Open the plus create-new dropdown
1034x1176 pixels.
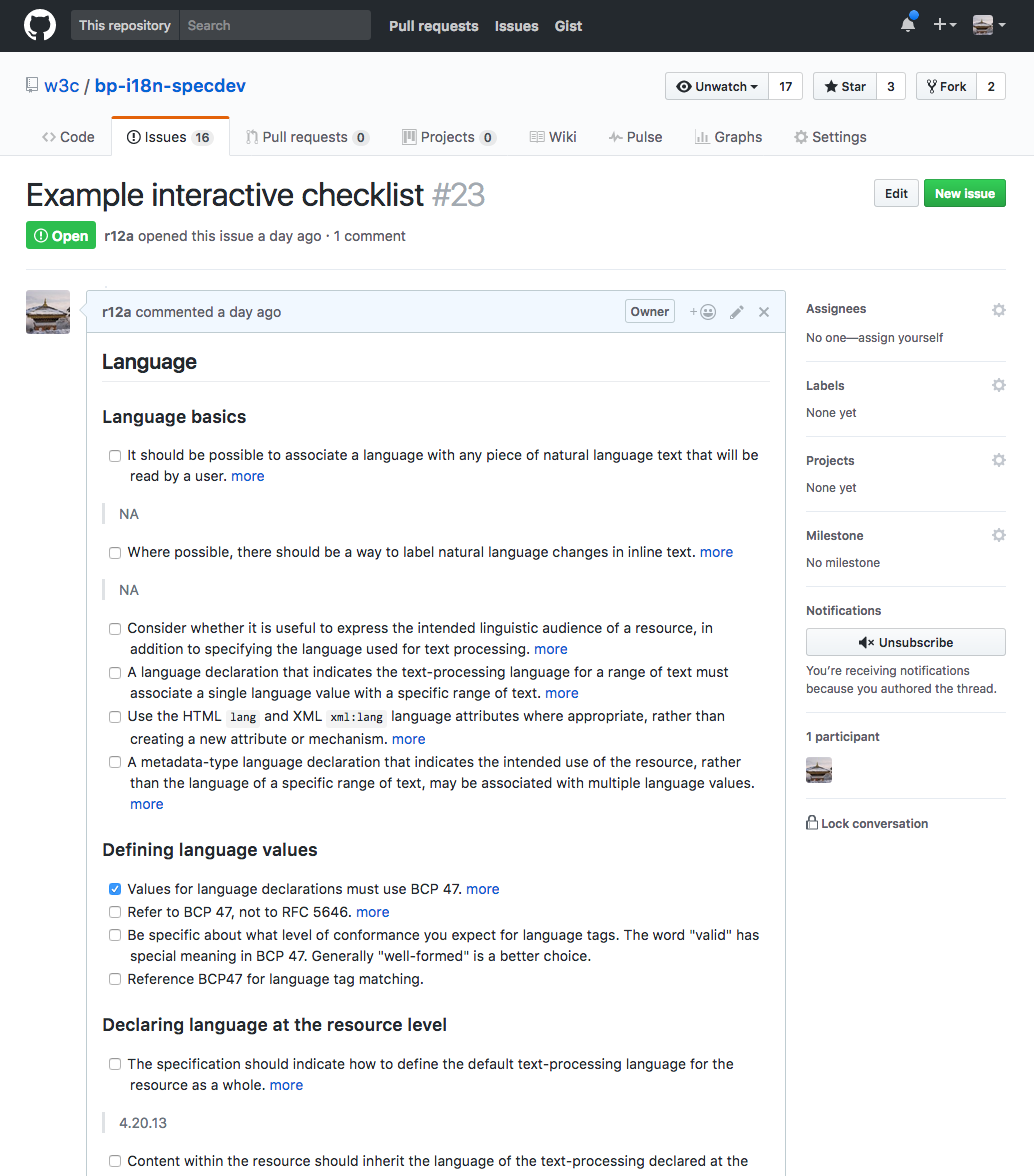pos(945,25)
